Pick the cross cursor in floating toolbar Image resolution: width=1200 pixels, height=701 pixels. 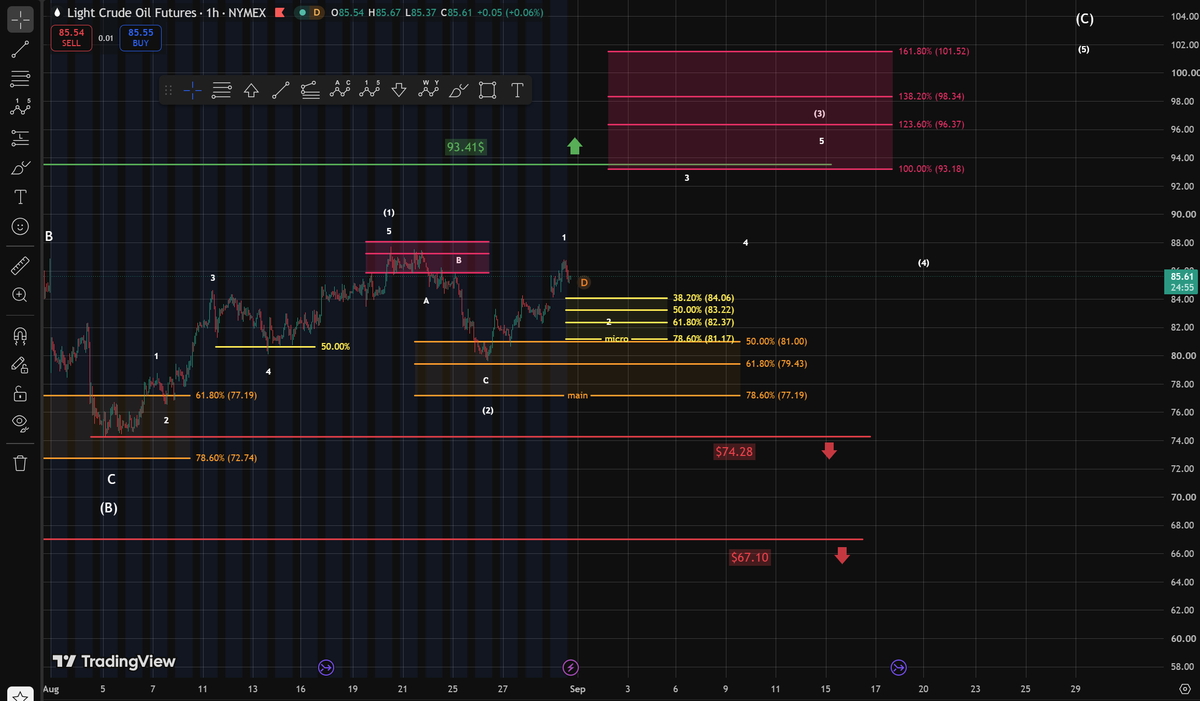click(193, 91)
